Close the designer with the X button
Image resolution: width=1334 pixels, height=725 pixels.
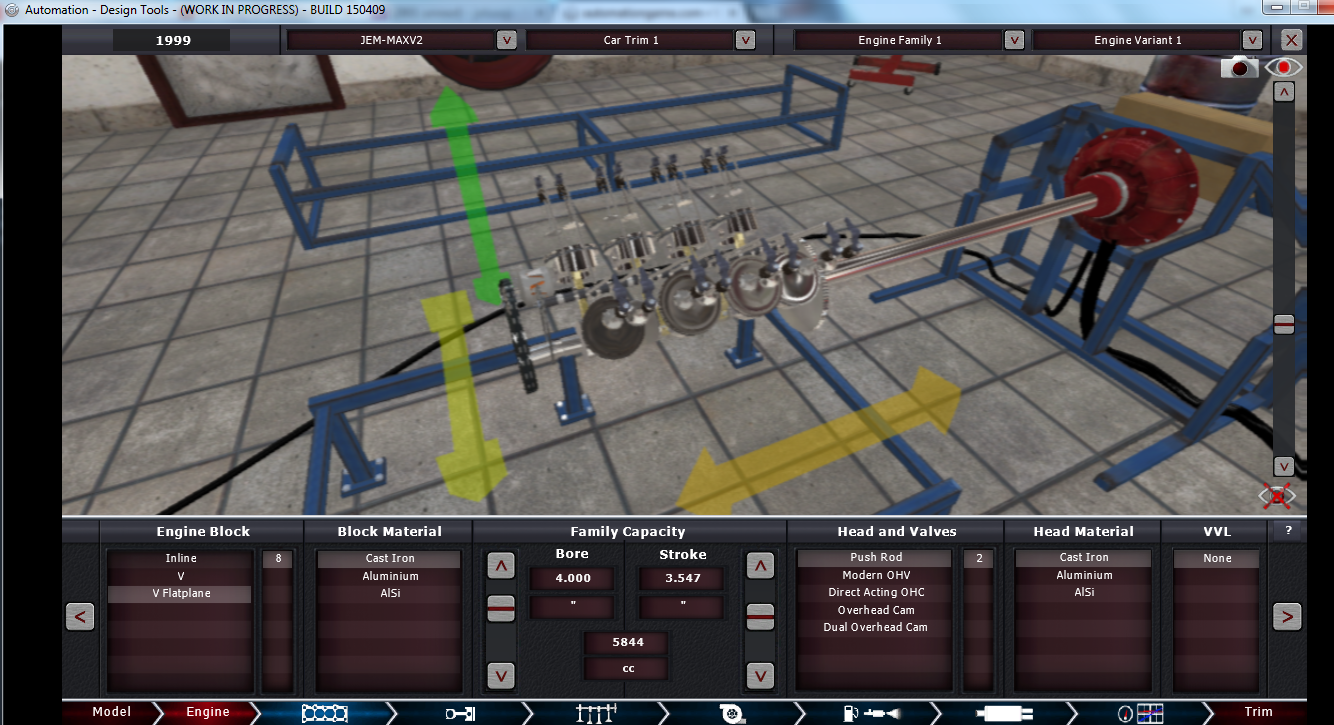pos(1292,40)
